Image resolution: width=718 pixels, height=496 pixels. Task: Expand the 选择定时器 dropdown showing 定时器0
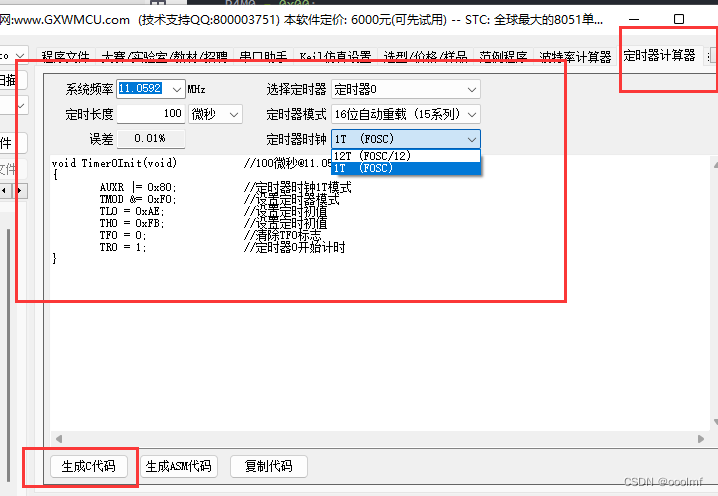pos(405,89)
